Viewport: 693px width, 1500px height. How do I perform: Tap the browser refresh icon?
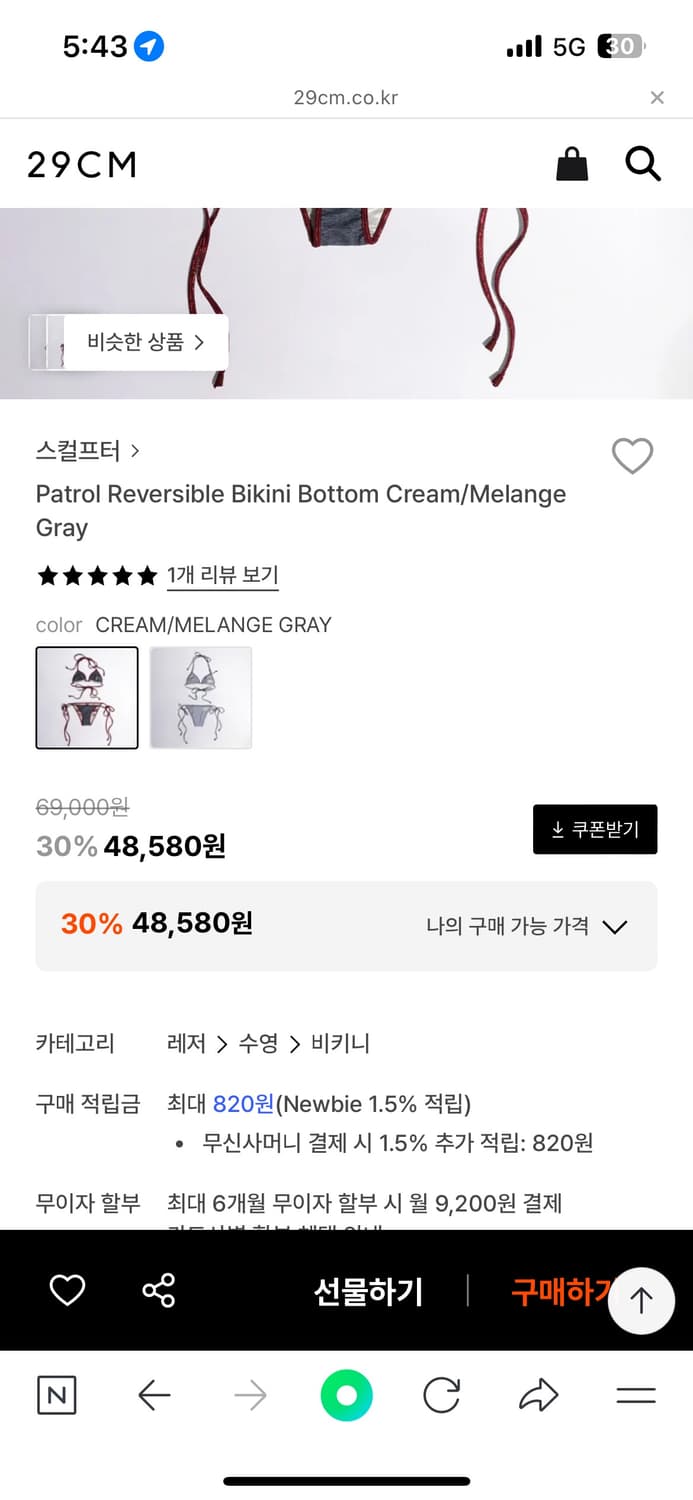[443, 1394]
